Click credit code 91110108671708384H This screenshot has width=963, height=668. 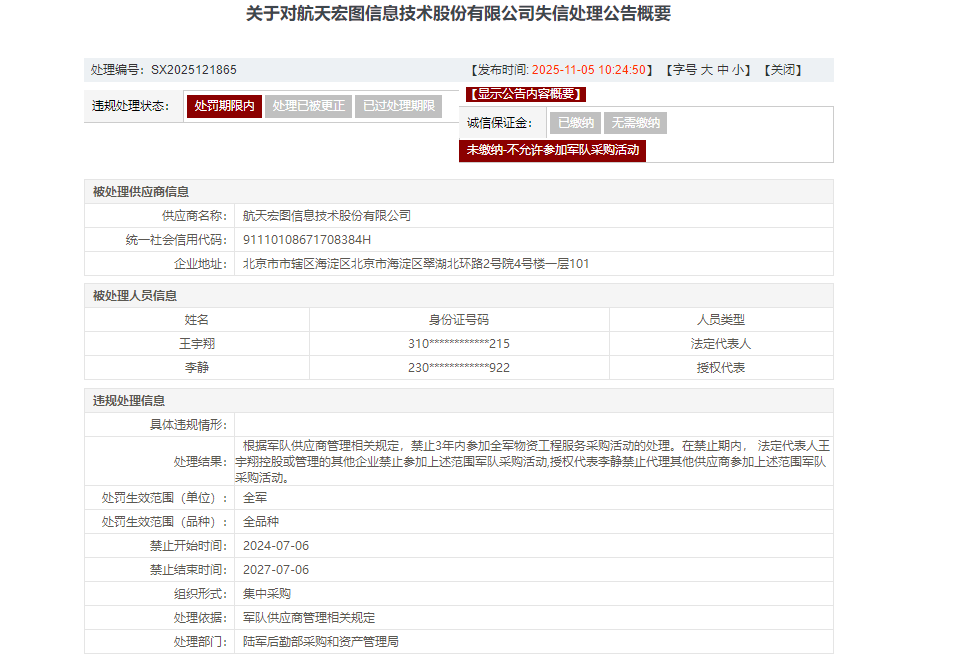point(306,239)
